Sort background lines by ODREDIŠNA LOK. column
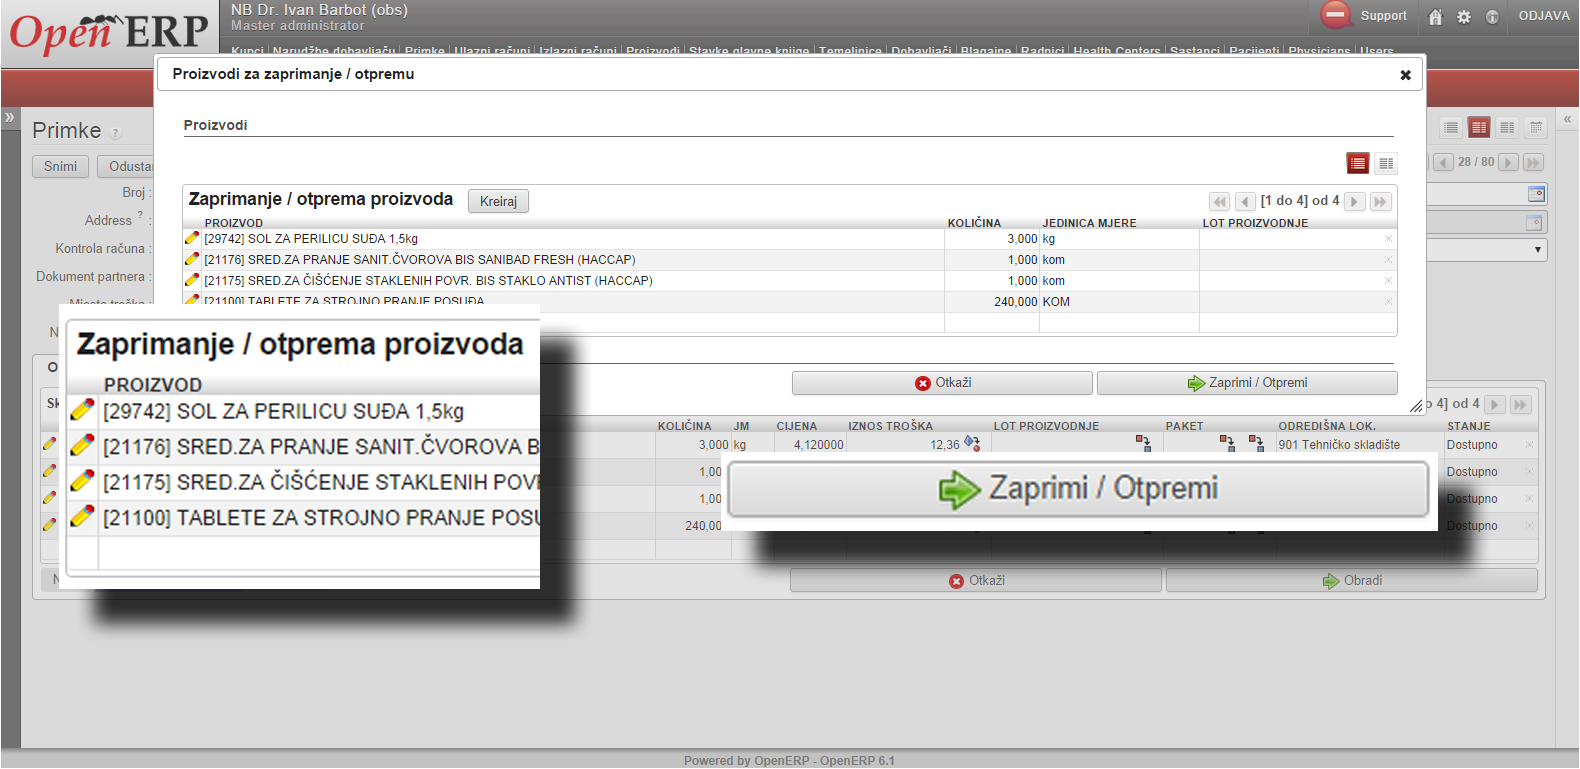This screenshot has width=1580, height=769. pyautogui.click(x=1327, y=427)
